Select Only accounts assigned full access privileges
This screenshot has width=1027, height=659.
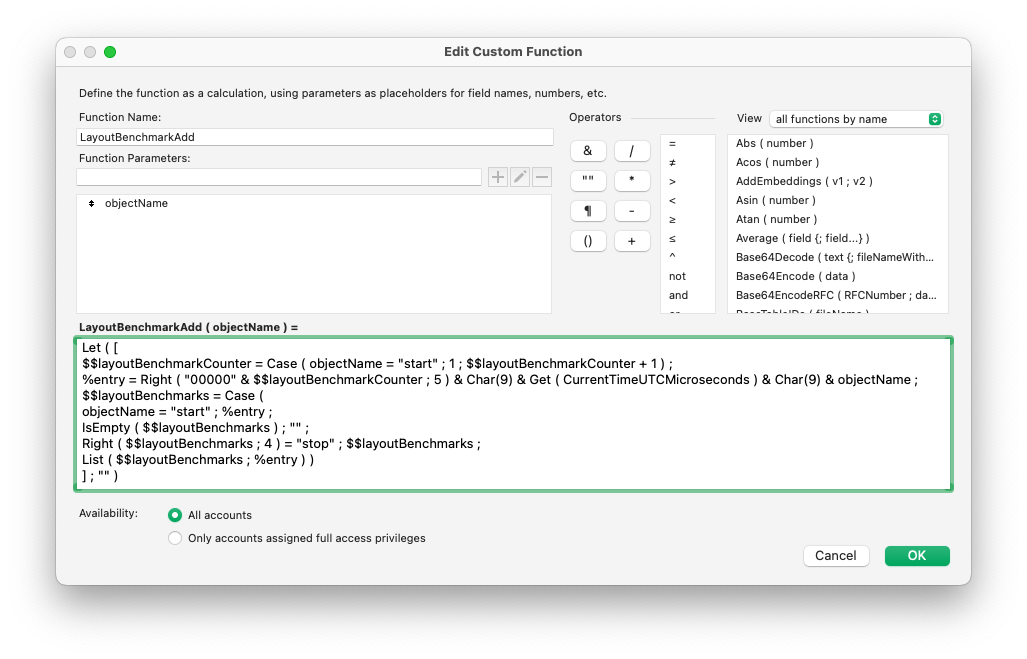[176, 538]
